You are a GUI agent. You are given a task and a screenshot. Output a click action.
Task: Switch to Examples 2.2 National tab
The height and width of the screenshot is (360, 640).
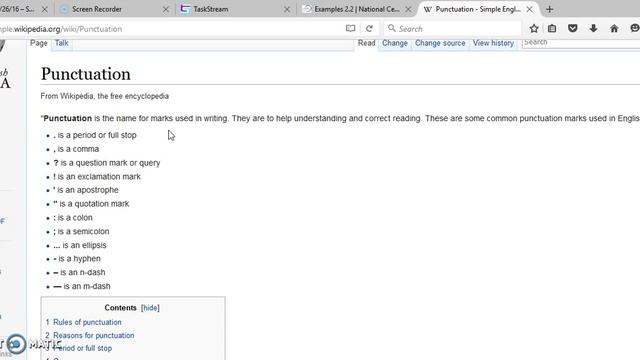tap(356, 9)
